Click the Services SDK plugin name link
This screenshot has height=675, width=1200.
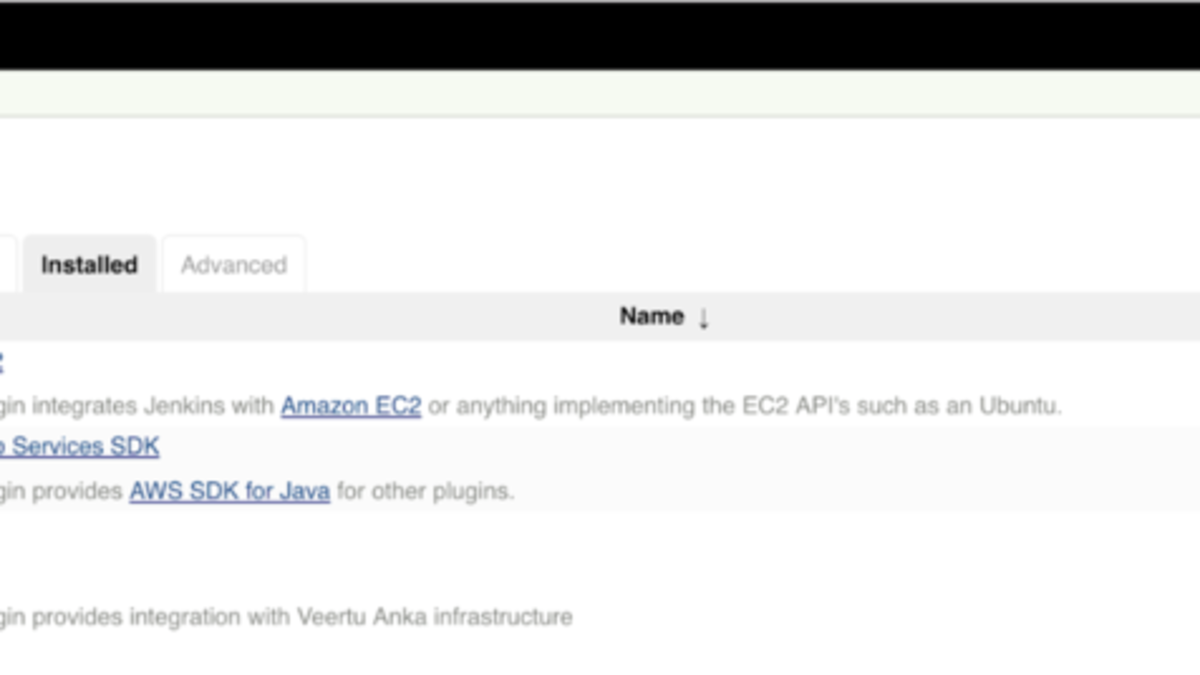[78, 447]
